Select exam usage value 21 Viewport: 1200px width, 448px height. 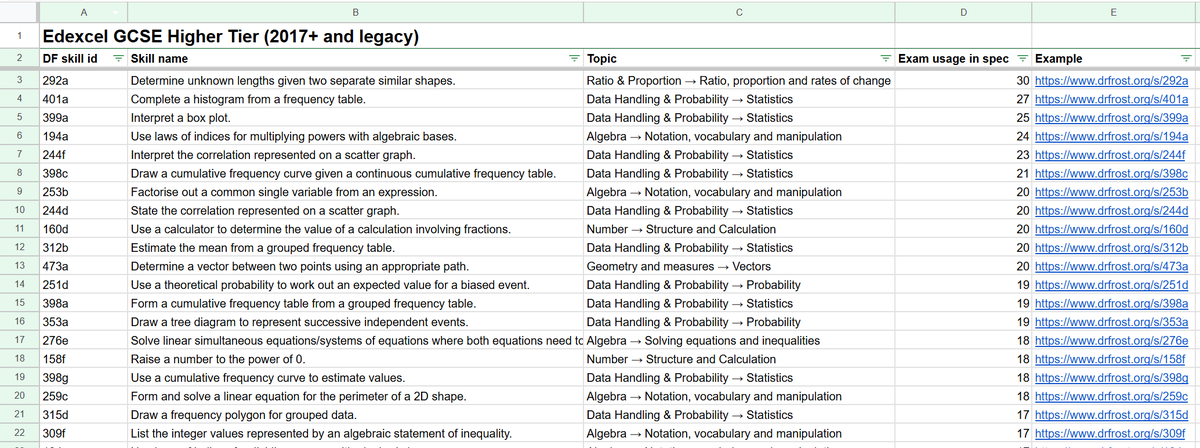(x=962, y=174)
